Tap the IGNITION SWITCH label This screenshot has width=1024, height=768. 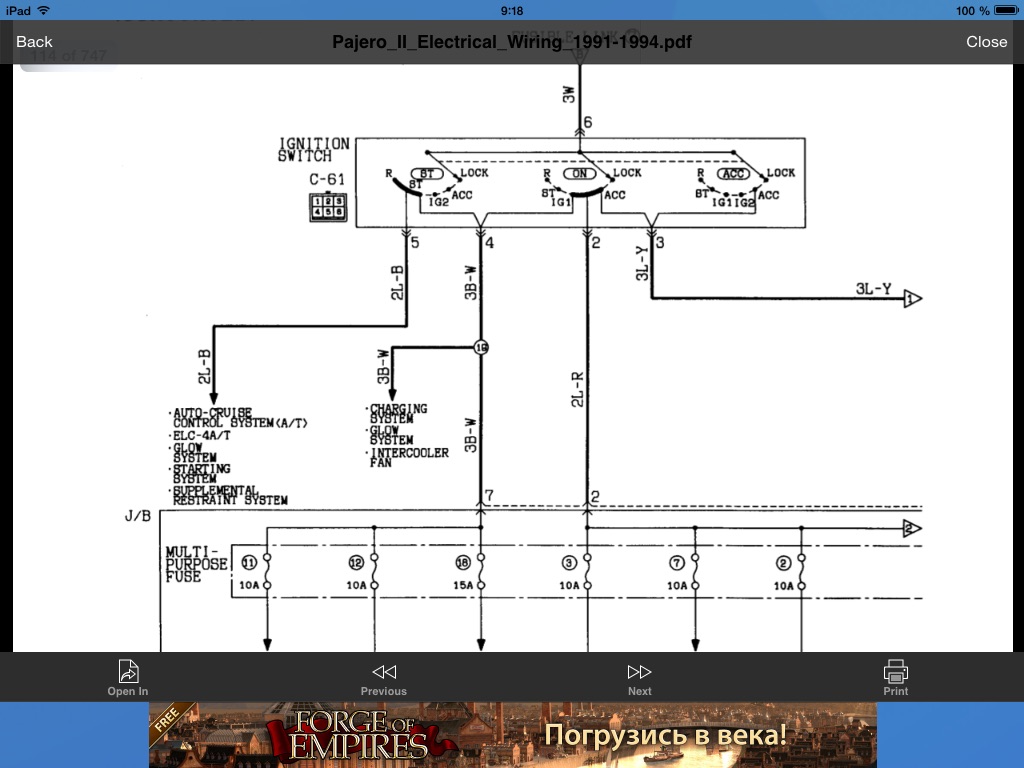coord(313,150)
